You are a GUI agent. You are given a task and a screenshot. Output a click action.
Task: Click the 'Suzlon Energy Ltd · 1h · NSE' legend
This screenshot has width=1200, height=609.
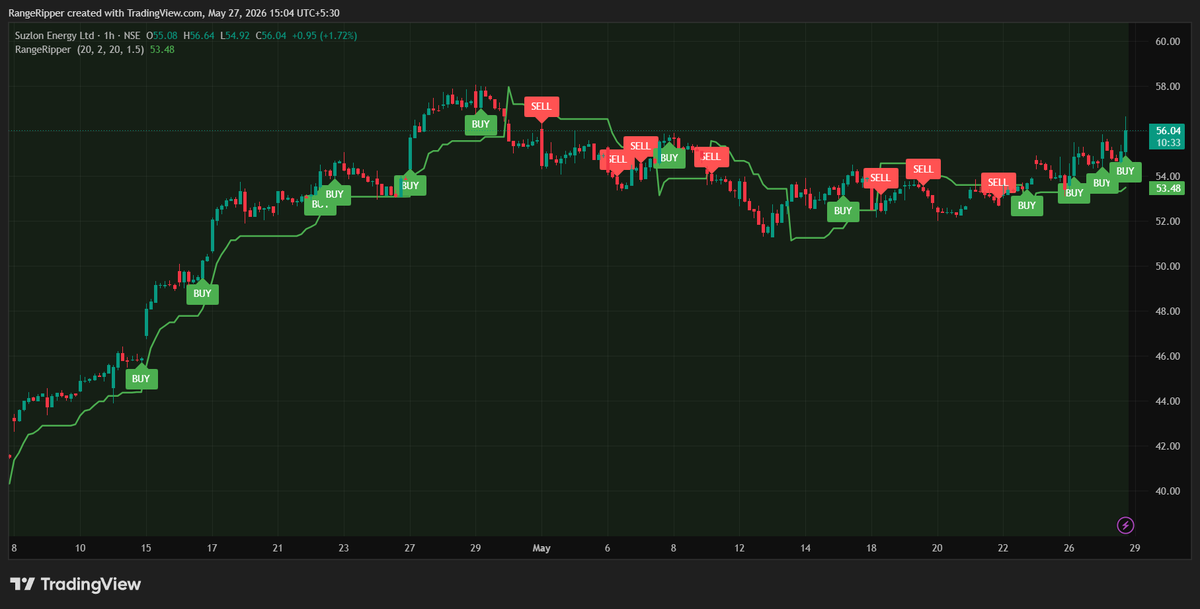[77, 36]
